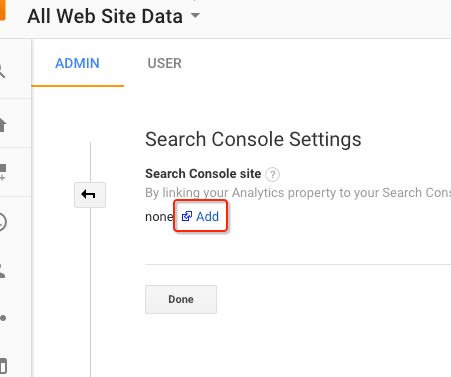
Task: Open the All Web Site Data view selector
Action: click(114, 16)
